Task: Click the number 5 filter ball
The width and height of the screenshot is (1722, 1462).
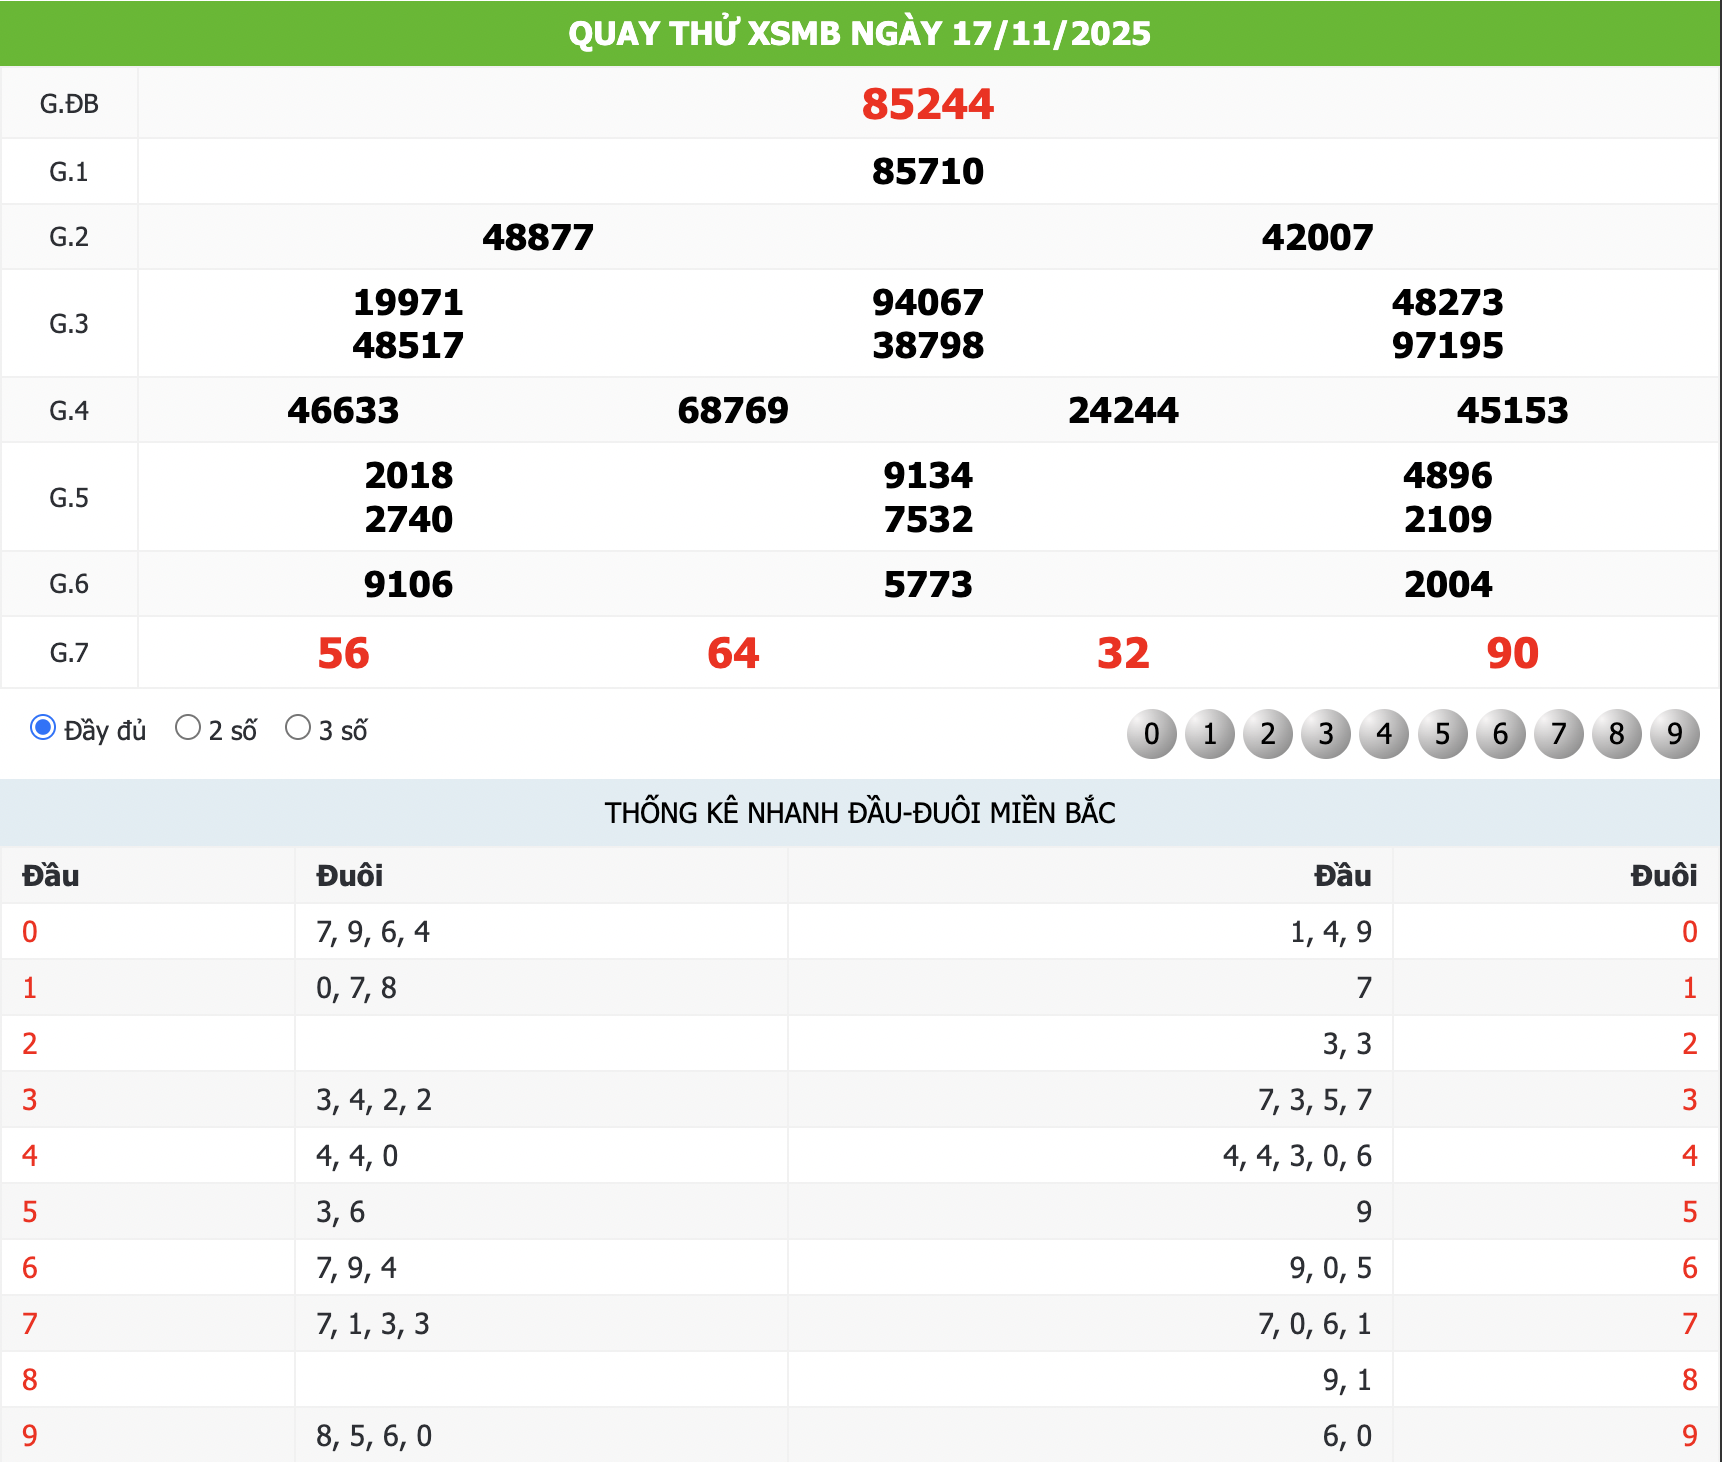Action: [1442, 734]
